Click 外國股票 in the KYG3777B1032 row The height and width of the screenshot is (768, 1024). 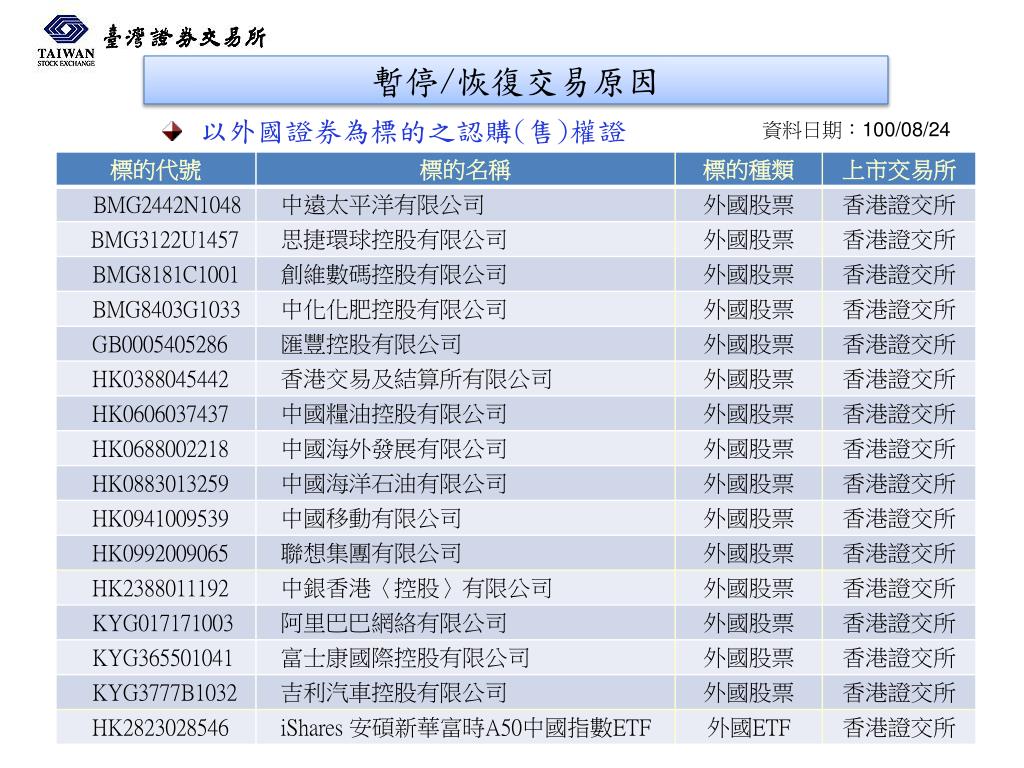pyautogui.click(x=748, y=693)
